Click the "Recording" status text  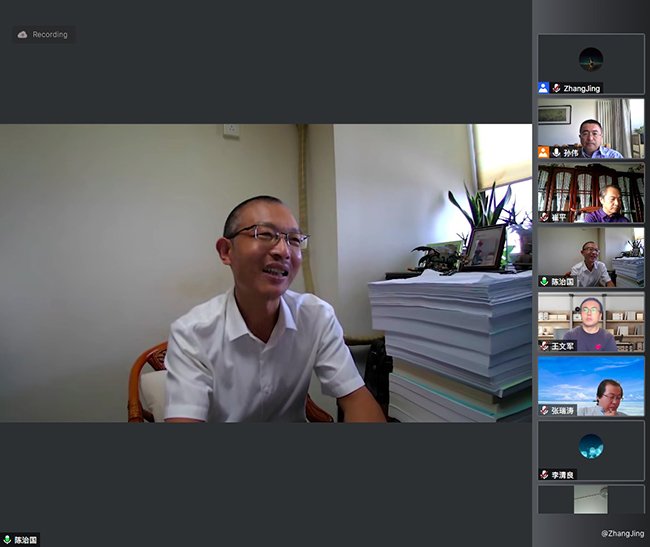[x=50, y=34]
